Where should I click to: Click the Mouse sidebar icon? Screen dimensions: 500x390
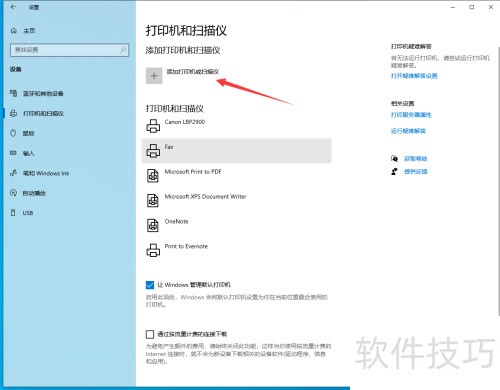coord(13,133)
